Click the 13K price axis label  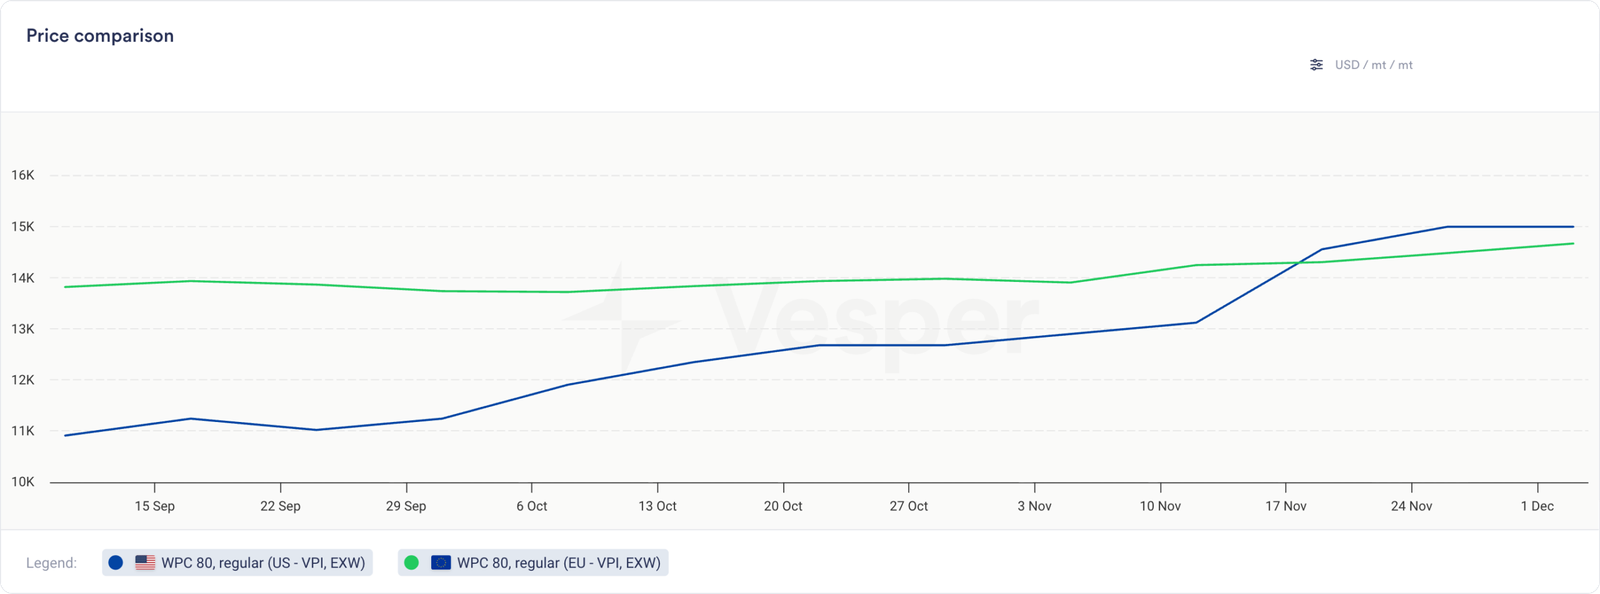pyautogui.click(x=23, y=329)
